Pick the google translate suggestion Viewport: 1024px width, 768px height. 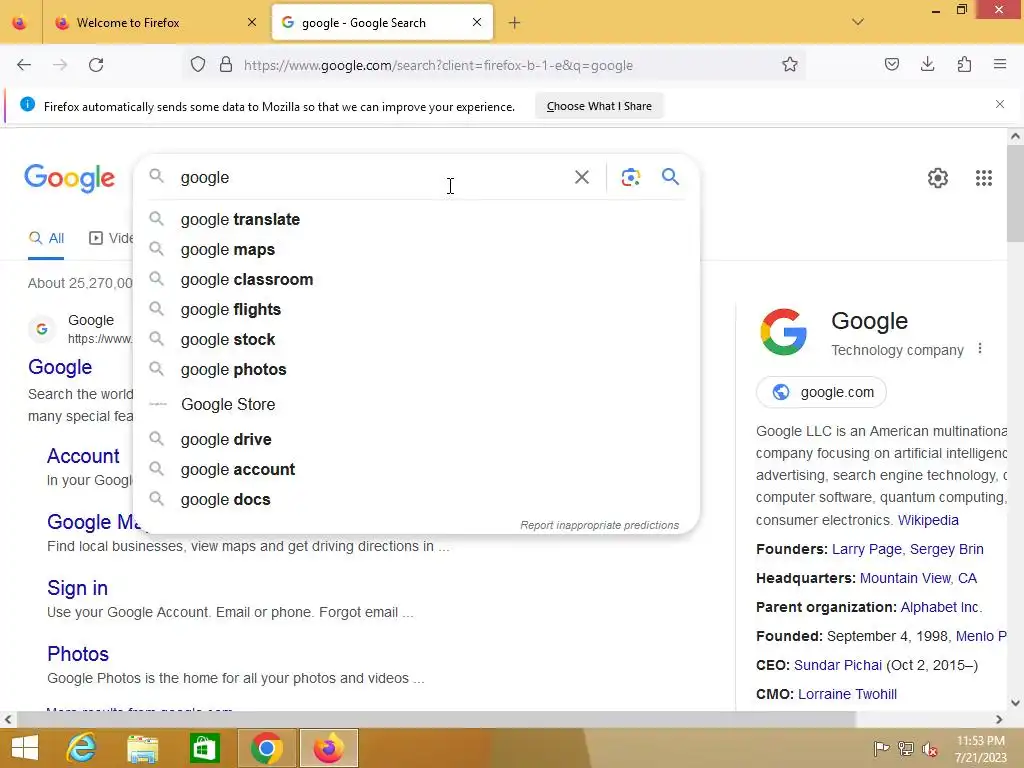click(x=416, y=219)
